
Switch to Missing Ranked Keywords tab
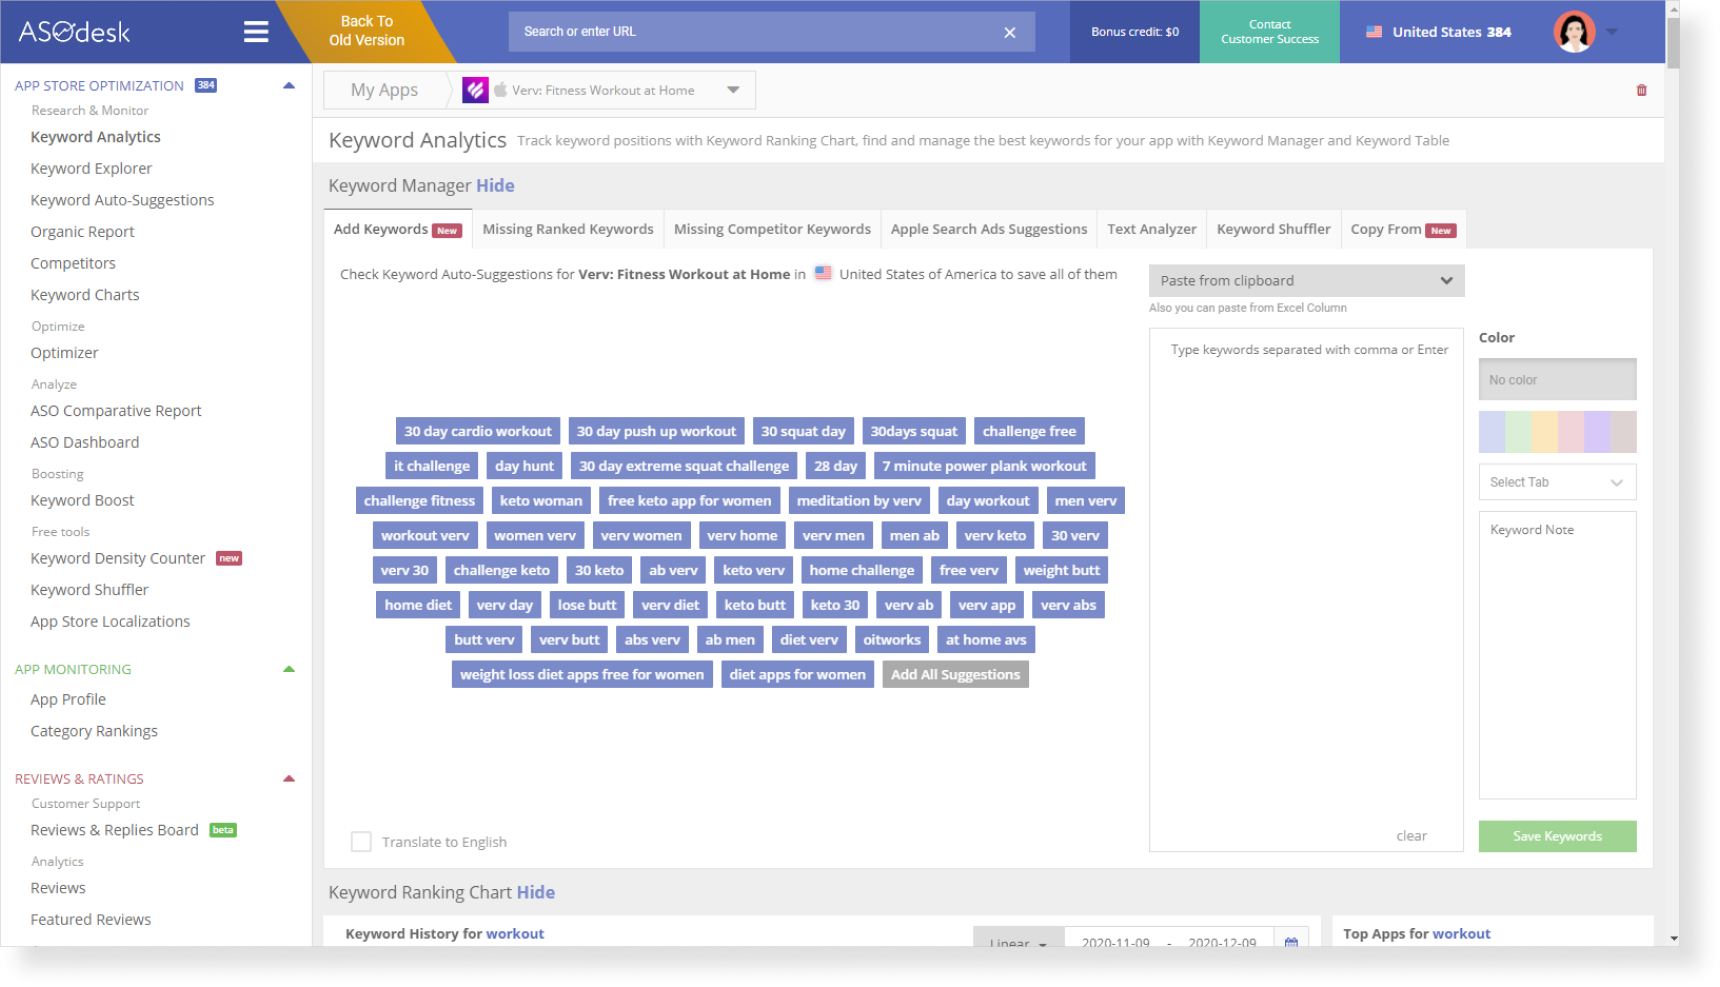tap(568, 229)
